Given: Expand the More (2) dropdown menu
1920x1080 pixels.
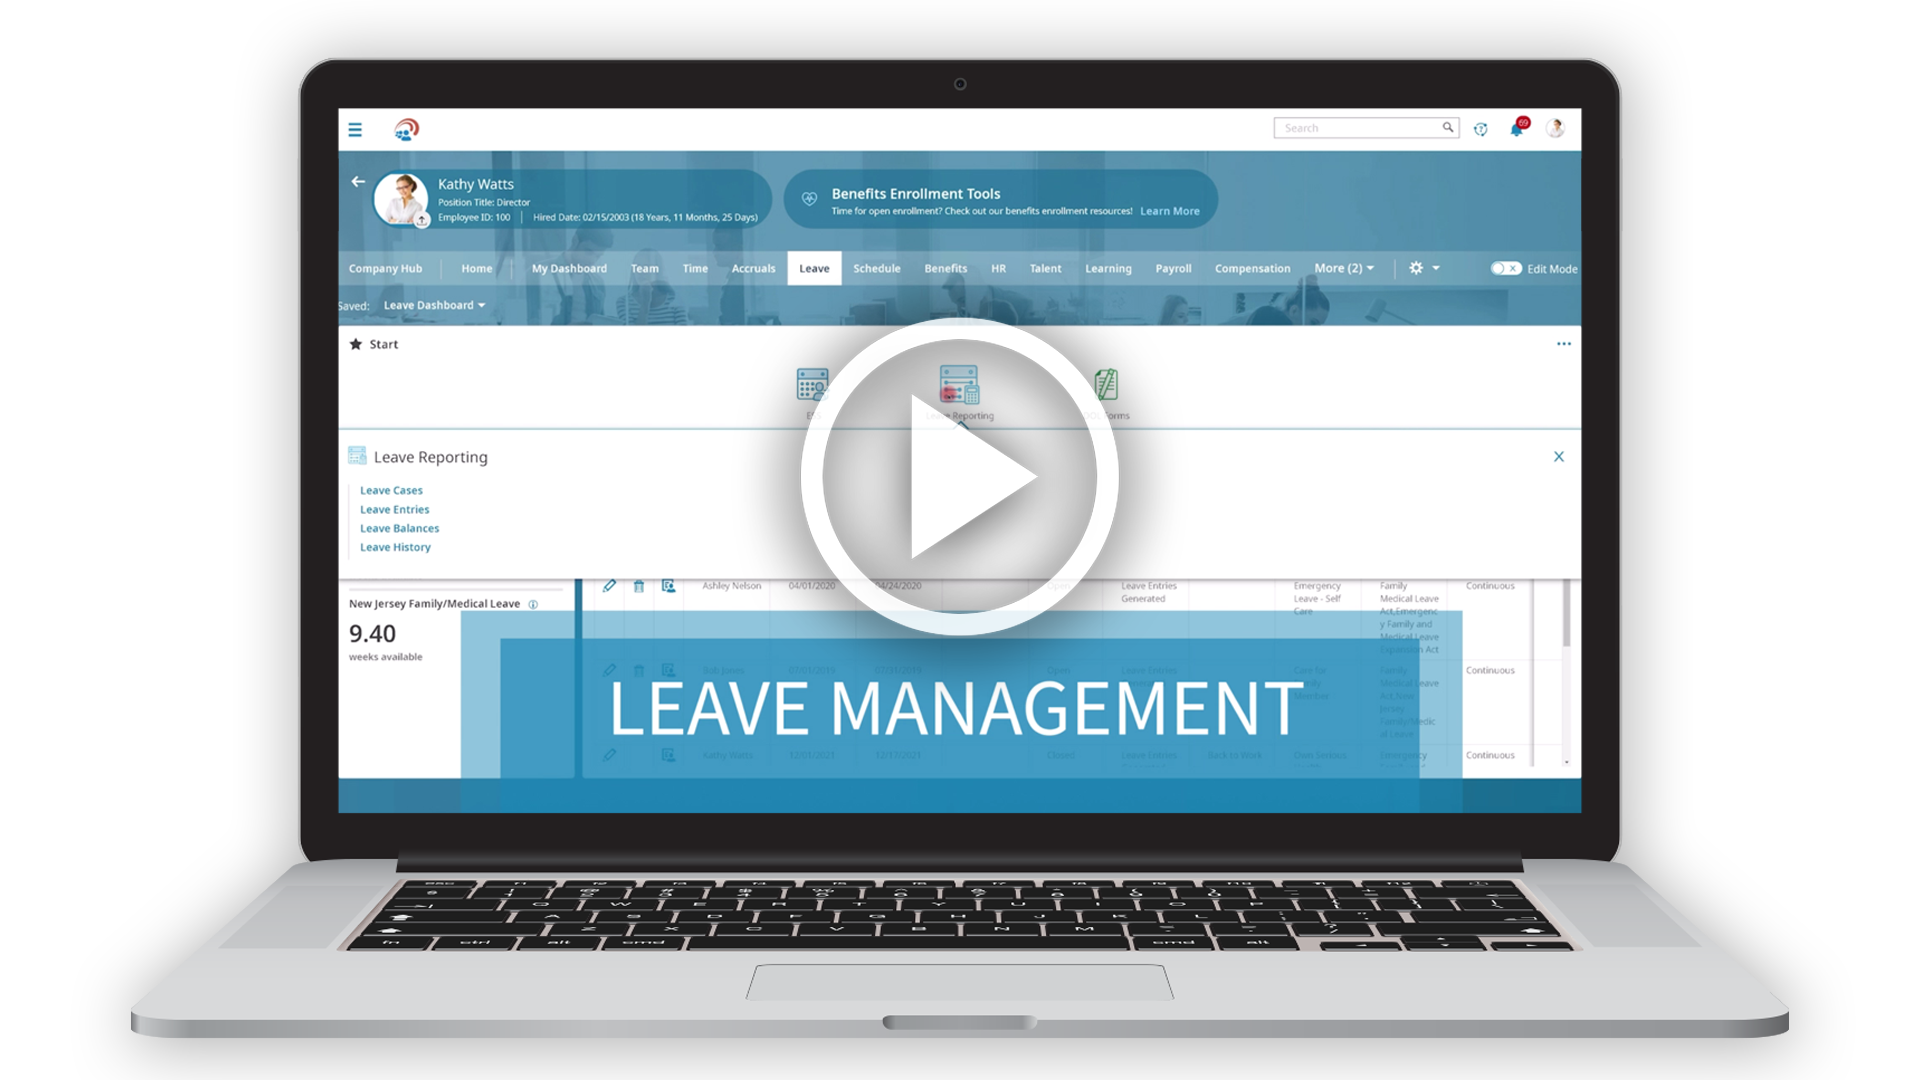Looking at the screenshot, I should [x=1340, y=268].
